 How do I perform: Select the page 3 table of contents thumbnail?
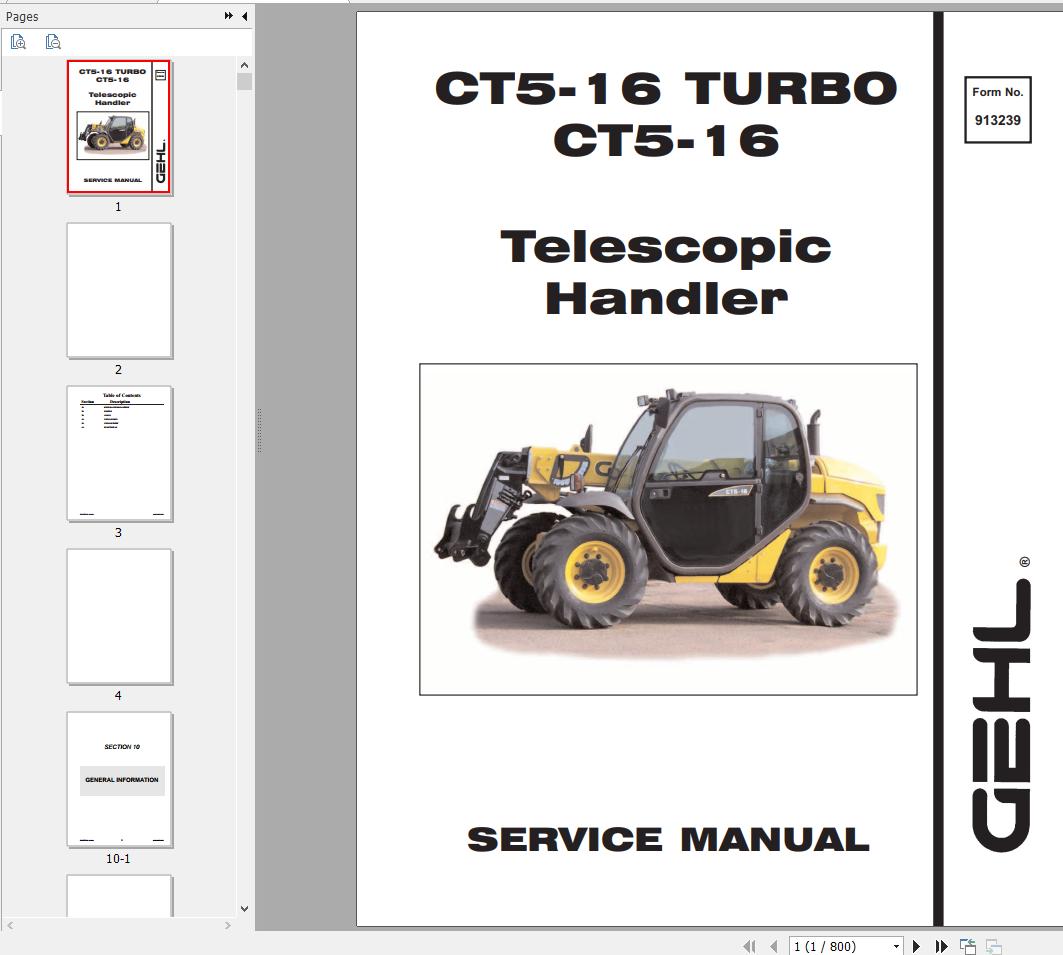tap(119, 453)
